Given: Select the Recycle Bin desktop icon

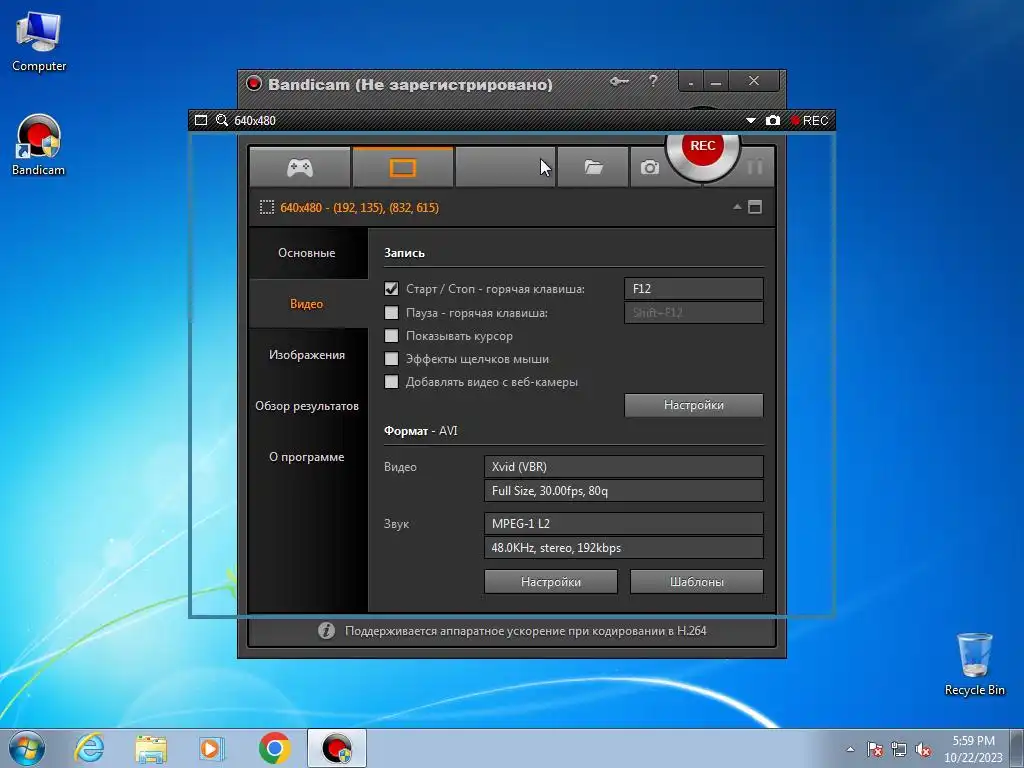Looking at the screenshot, I should pyautogui.click(x=974, y=664).
